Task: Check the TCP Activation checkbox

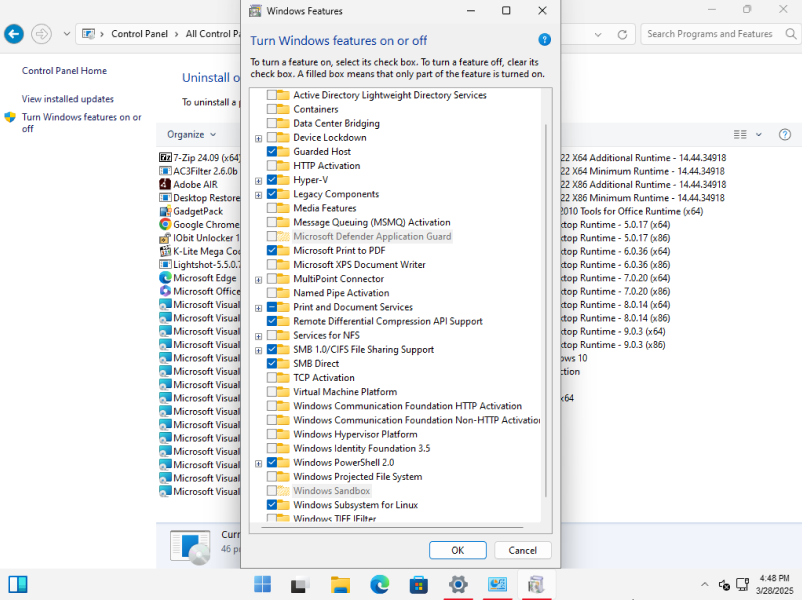Action: pos(272,377)
